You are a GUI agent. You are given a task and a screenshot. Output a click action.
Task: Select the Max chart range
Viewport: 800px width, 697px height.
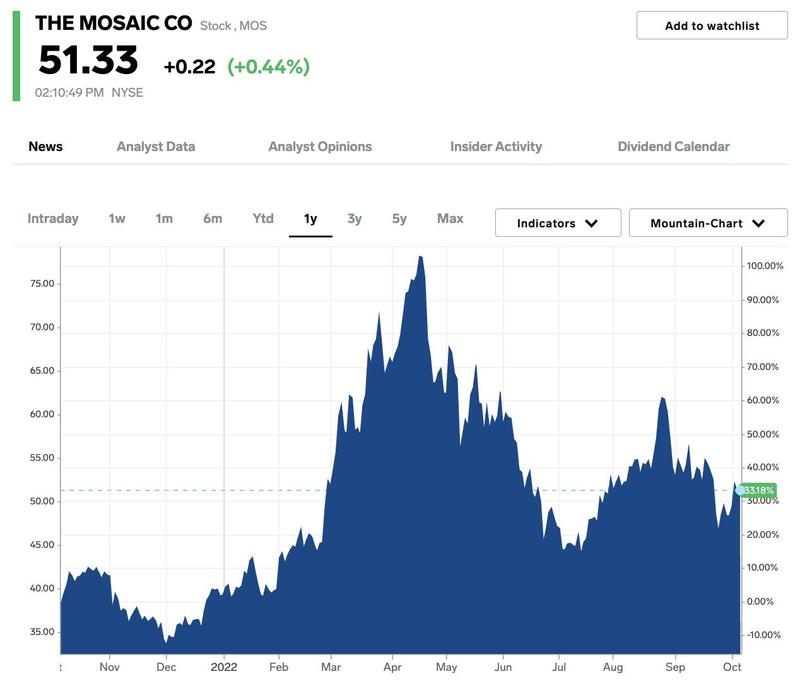450,218
